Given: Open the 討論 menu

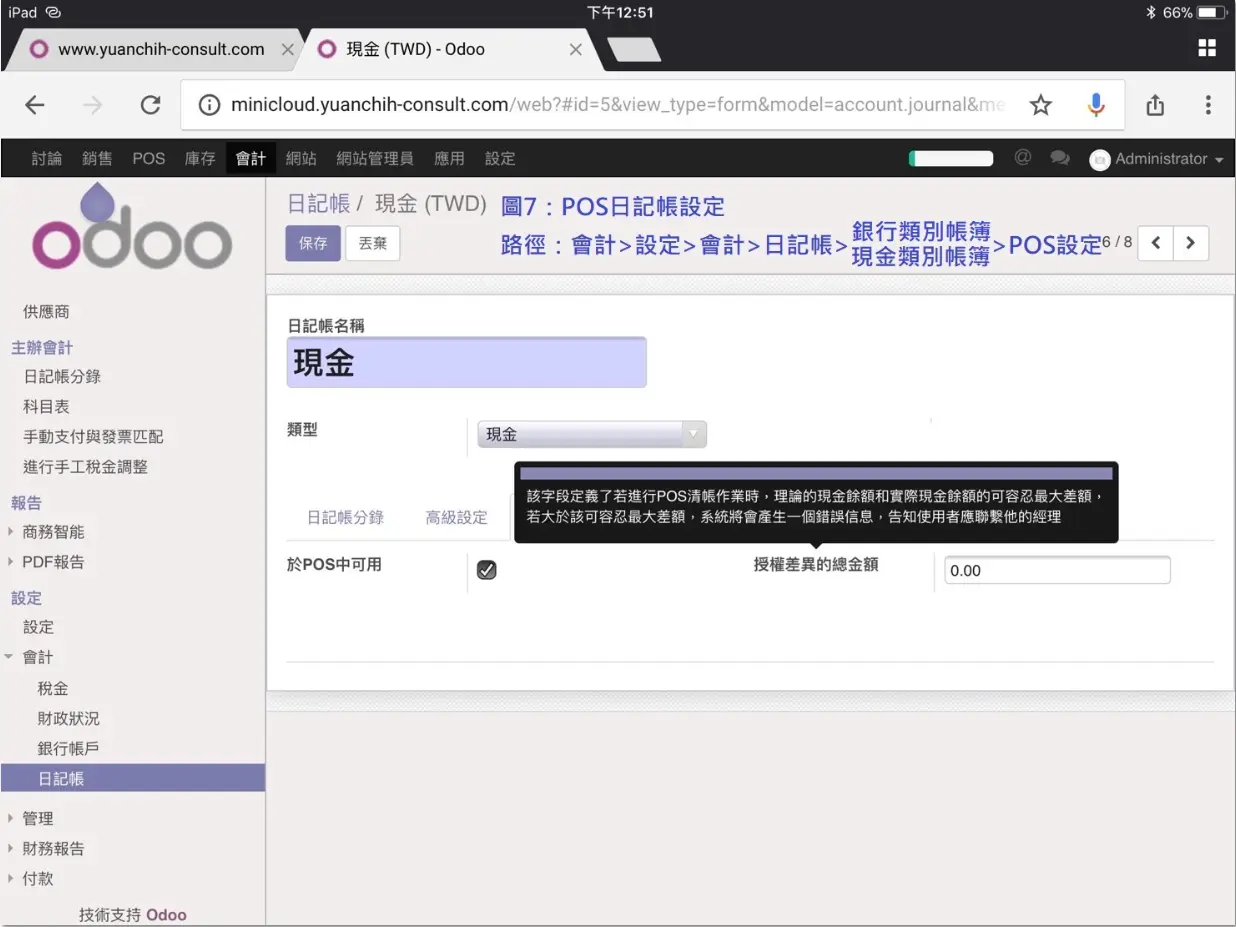Looking at the screenshot, I should (x=46, y=158).
